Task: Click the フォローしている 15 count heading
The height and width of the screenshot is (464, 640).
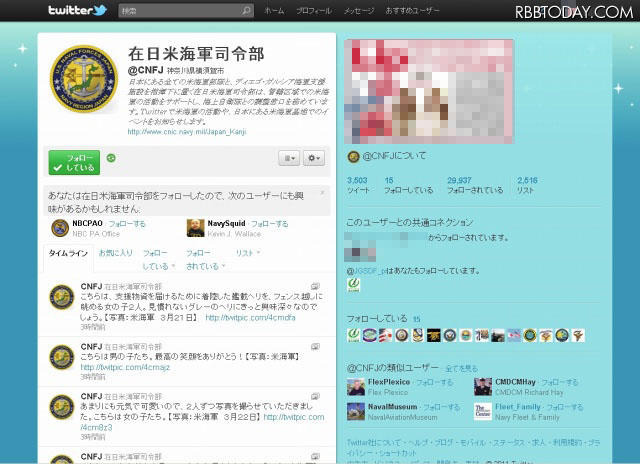Action: [x=383, y=318]
